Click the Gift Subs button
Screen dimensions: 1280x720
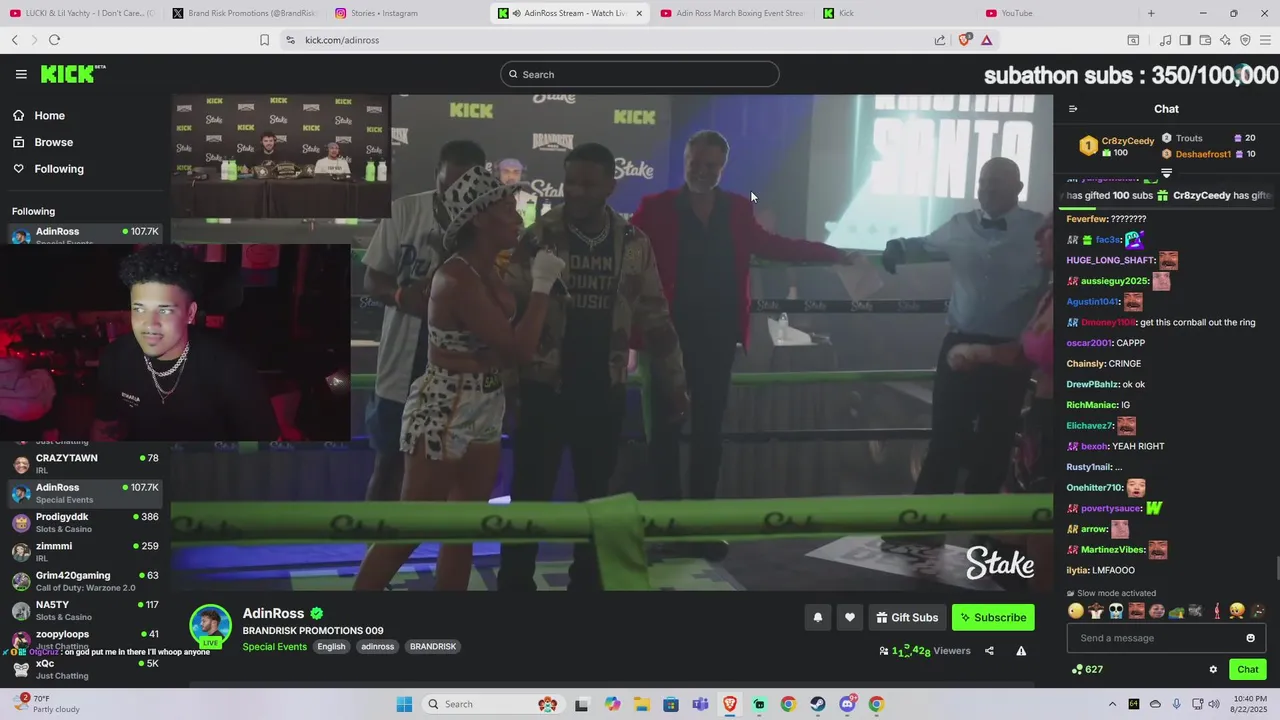click(907, 618)
